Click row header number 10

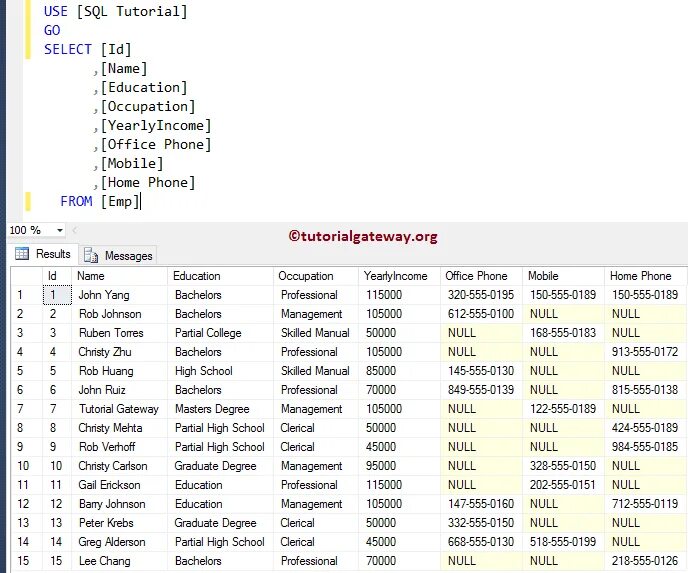tap(27, 466)
